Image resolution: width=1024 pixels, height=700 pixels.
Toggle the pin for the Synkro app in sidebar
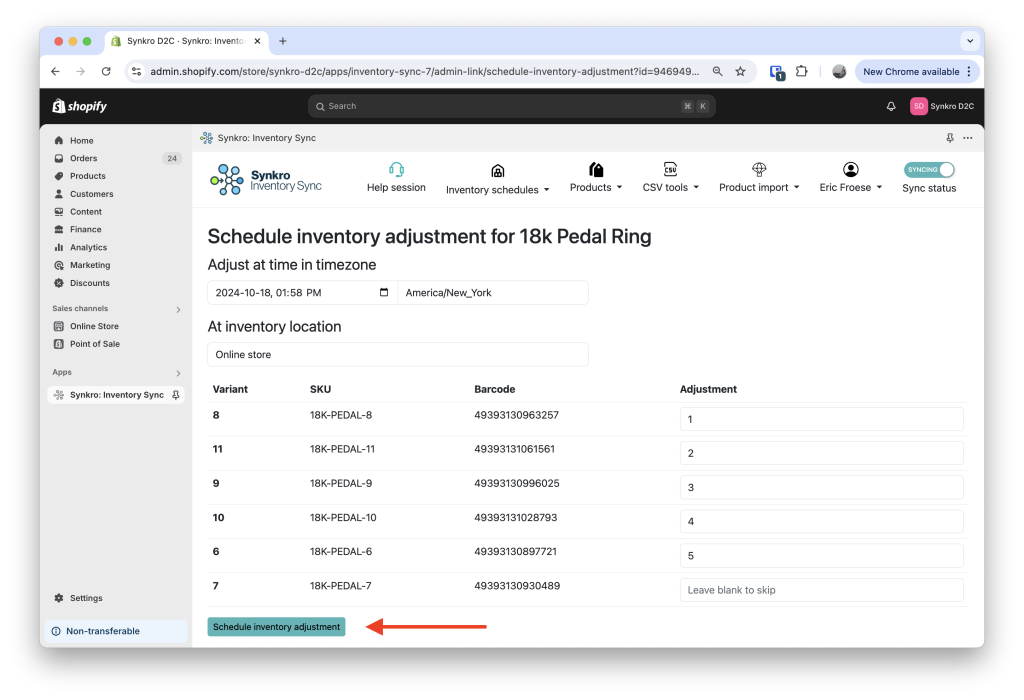tap(177, 395)
